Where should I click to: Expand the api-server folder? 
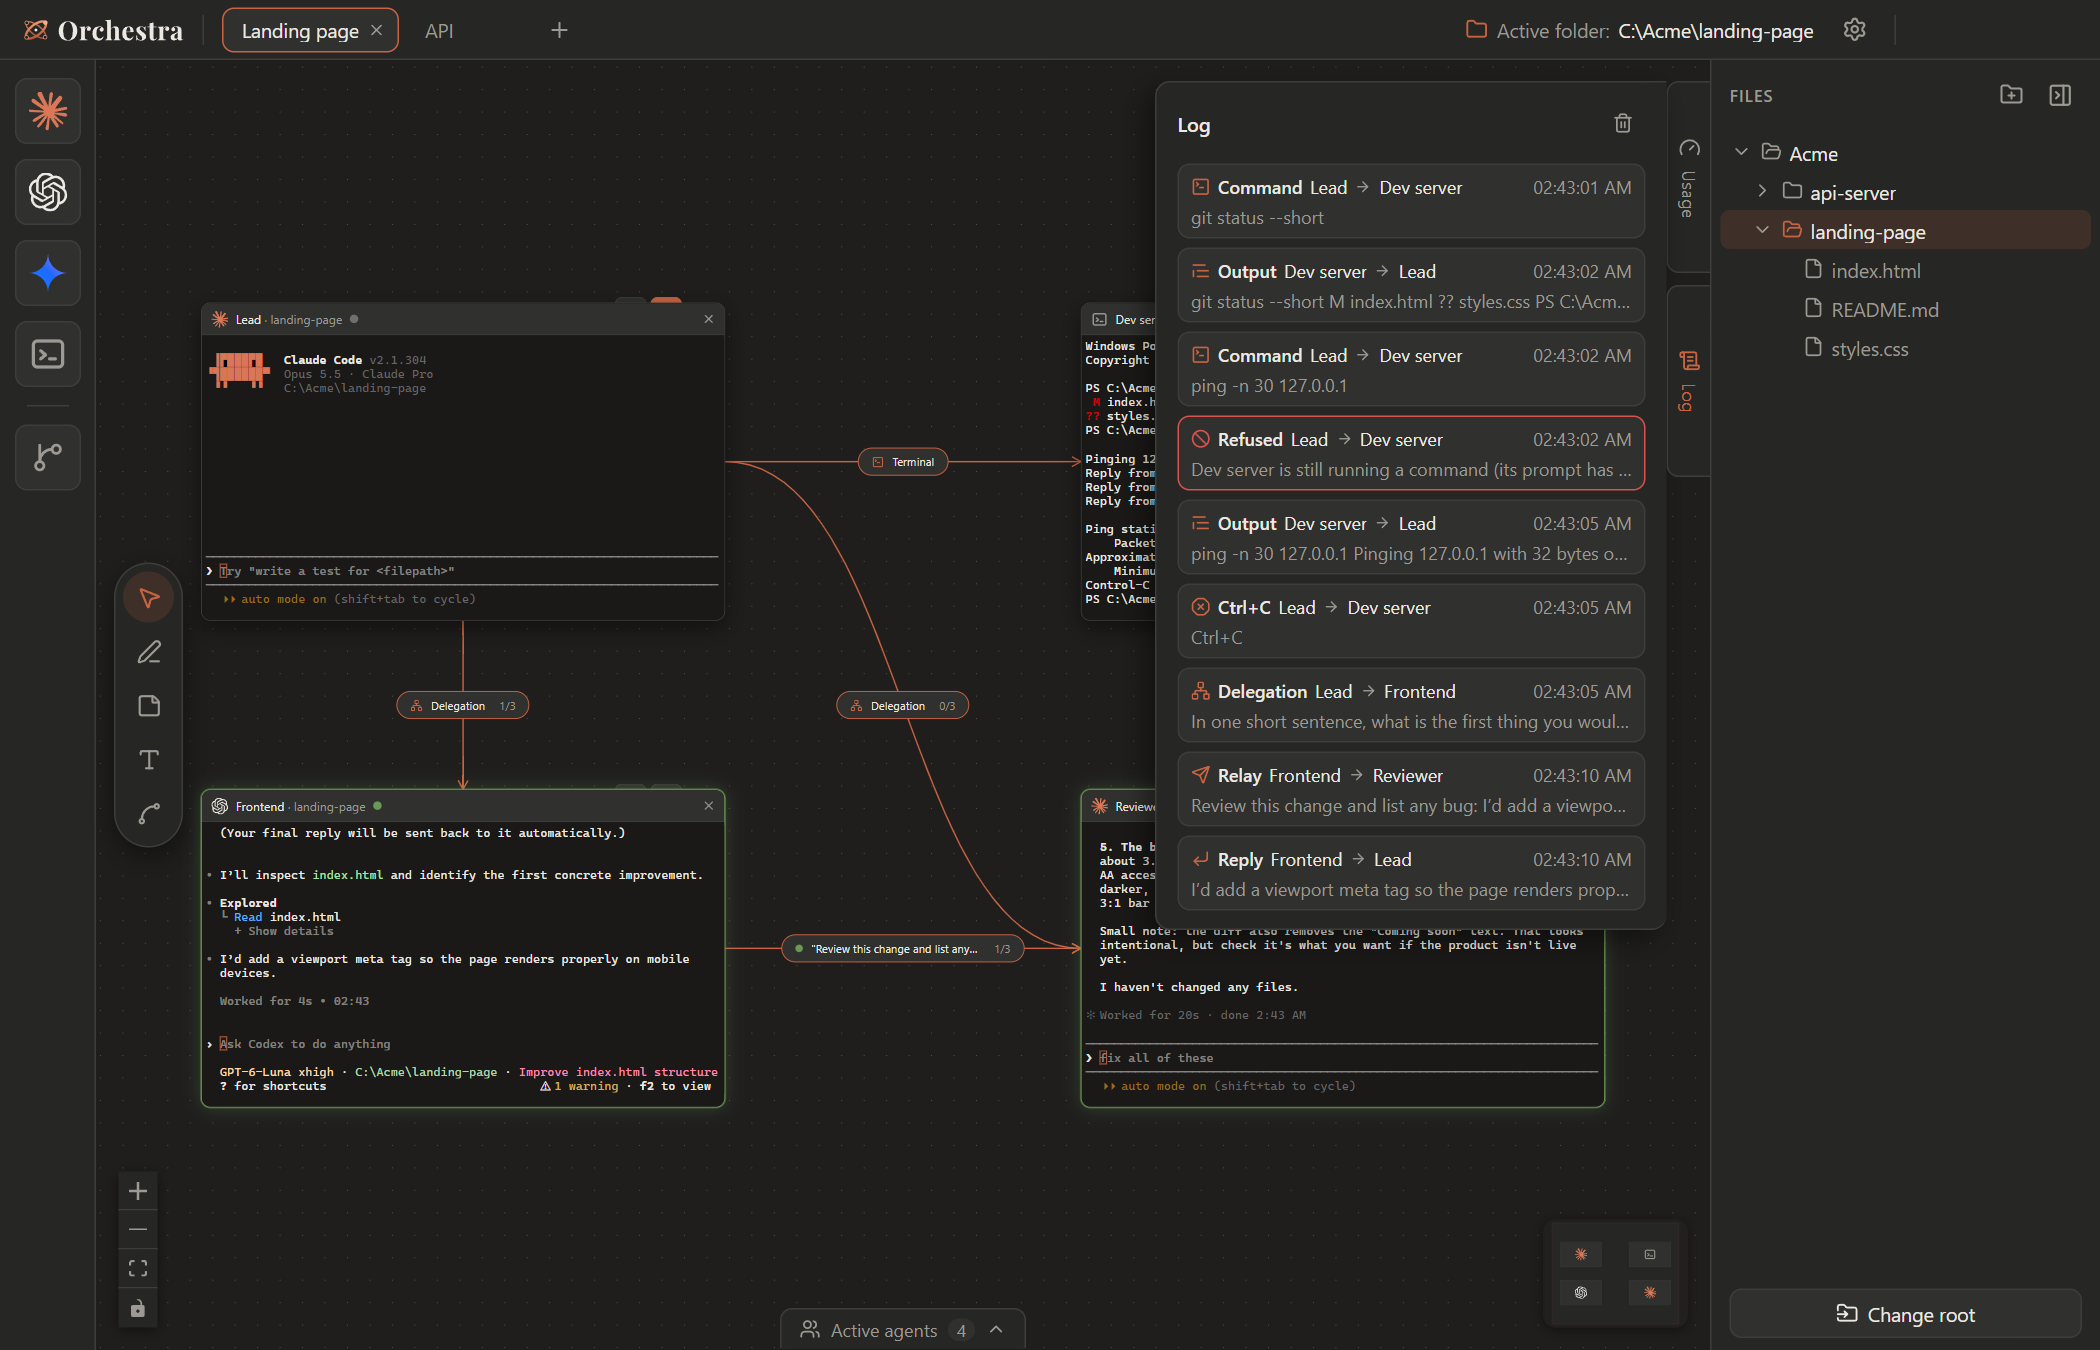pos(1762,192)
